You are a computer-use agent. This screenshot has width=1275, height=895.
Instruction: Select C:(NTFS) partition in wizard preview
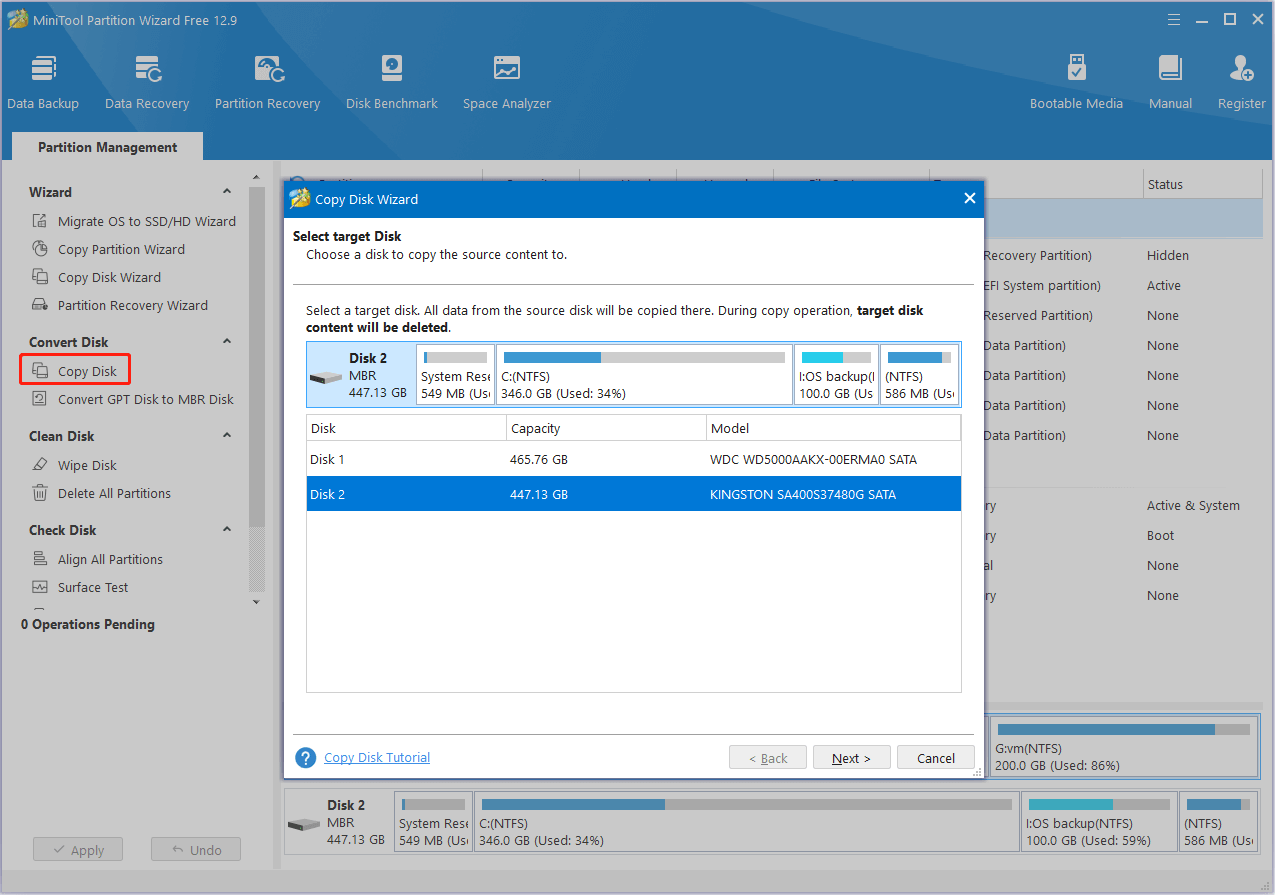click(x=645, y=375)
